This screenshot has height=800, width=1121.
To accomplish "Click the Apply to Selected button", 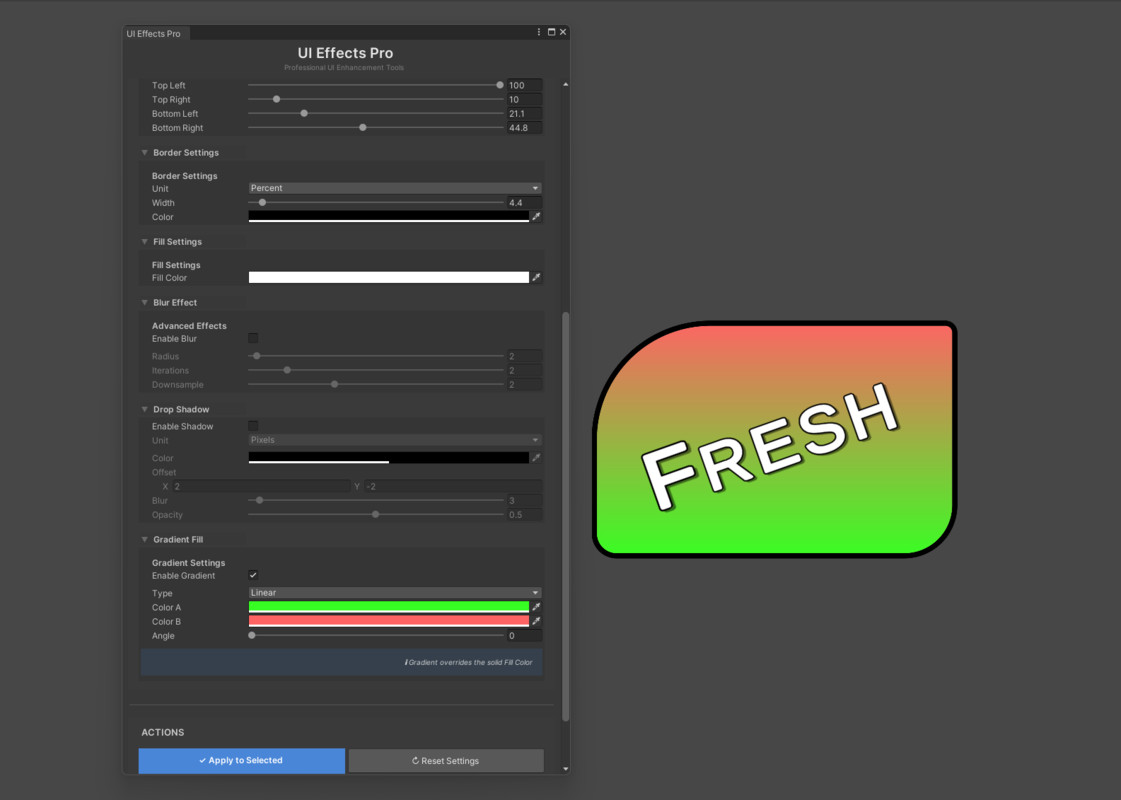I will coord(241,760).
